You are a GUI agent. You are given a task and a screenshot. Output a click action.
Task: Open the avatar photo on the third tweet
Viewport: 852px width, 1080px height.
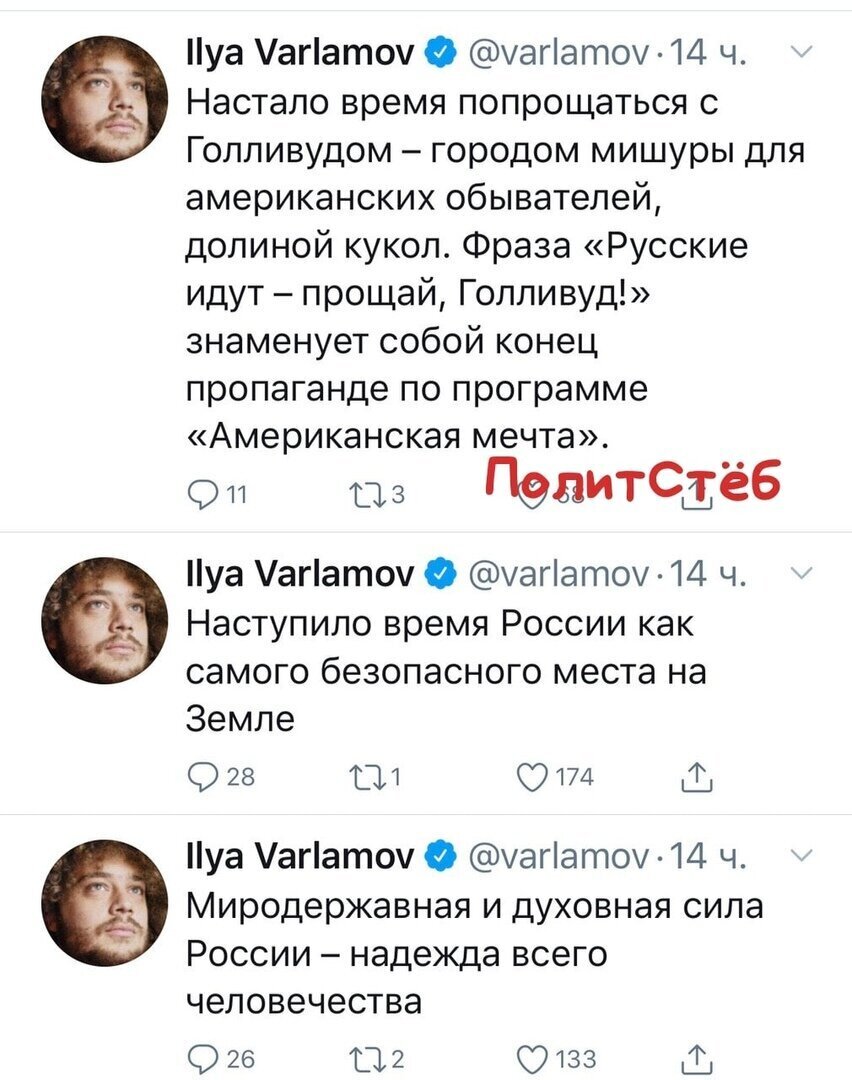pos(104,902)
